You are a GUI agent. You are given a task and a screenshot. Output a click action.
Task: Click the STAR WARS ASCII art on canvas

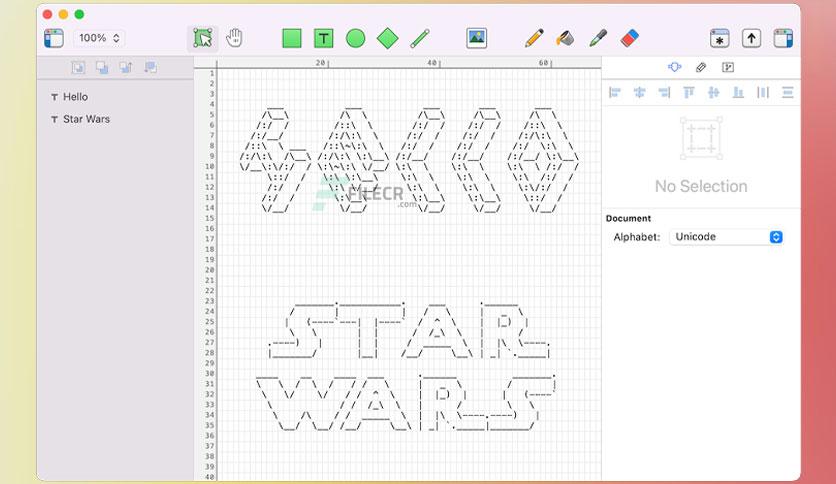pyautogui.click(x=408, y=367)
